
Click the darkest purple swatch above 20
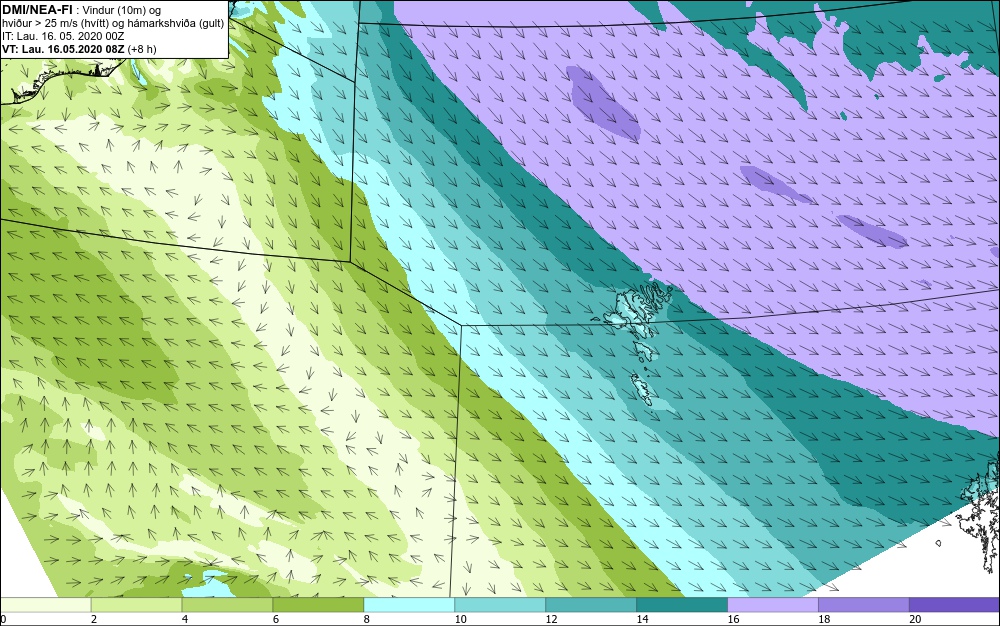click(x=954, y=604)
